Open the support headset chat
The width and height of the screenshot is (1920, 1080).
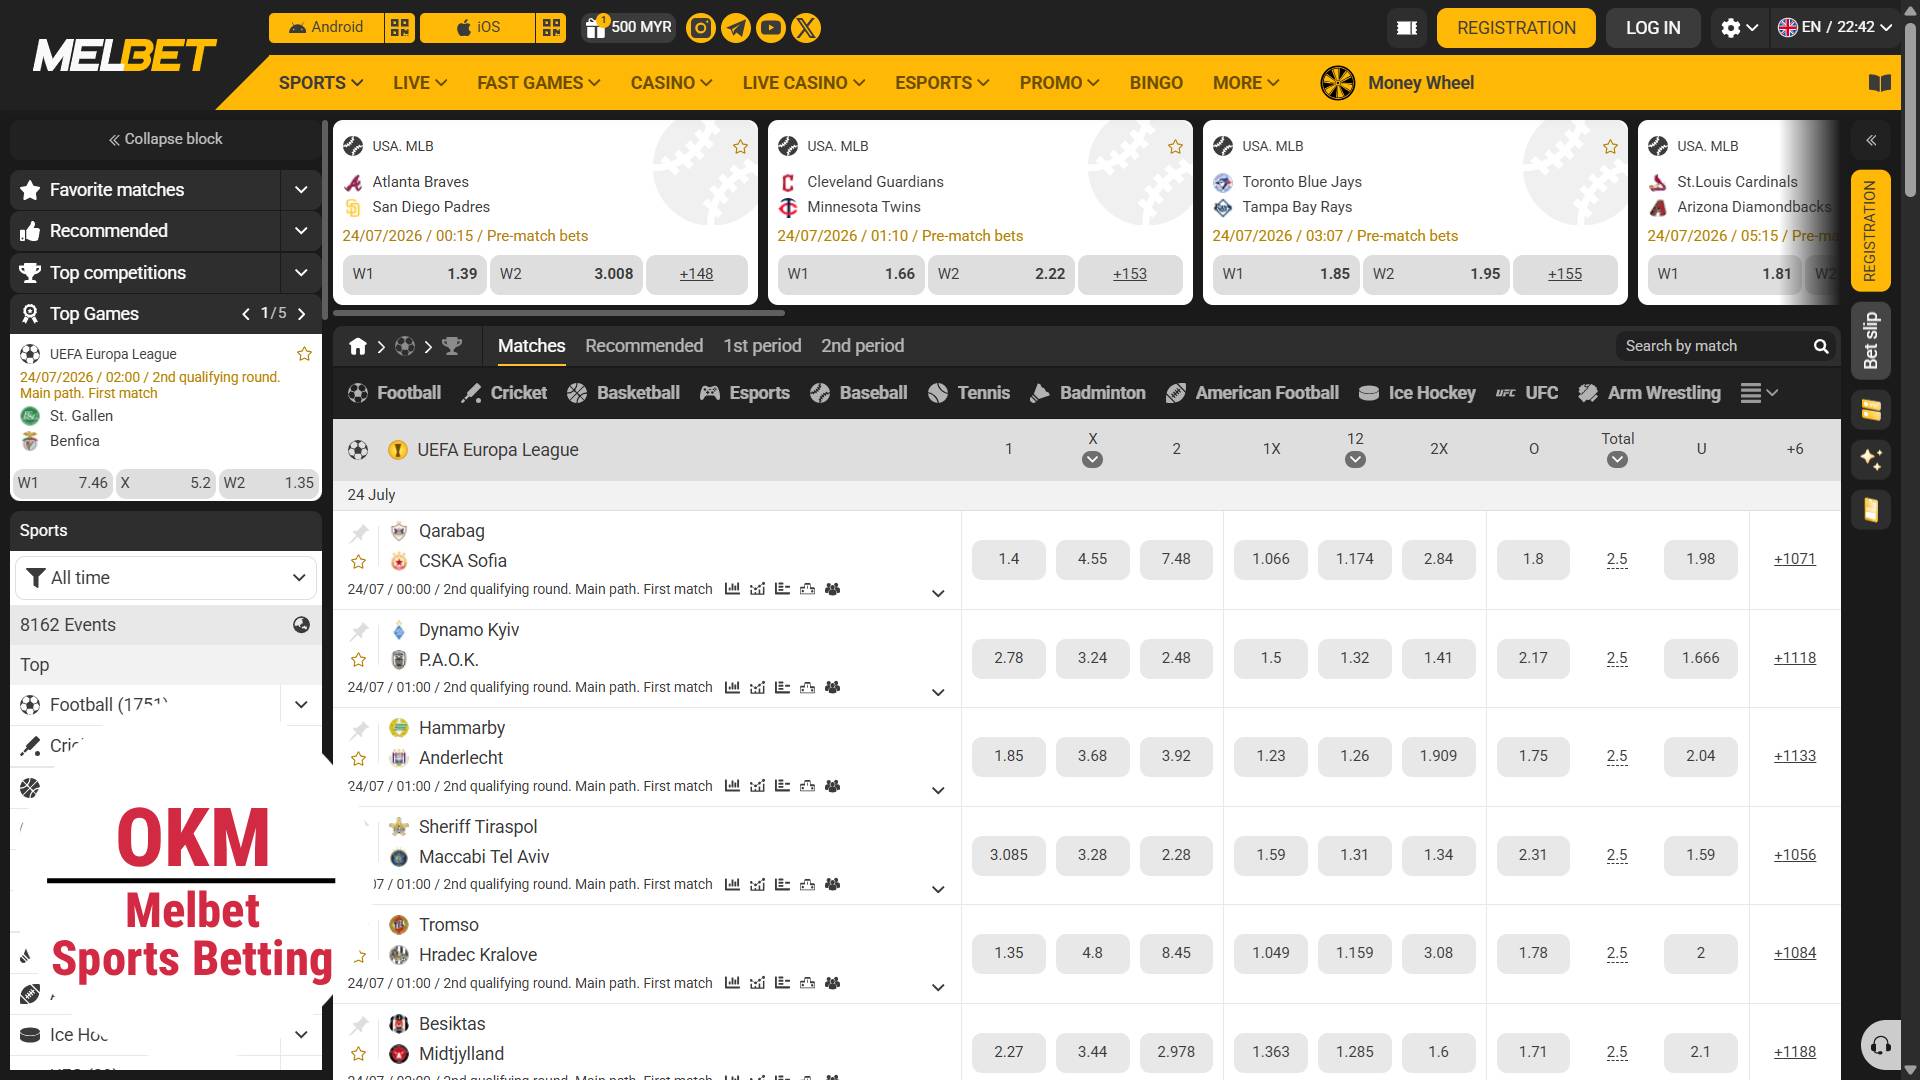click(1881, 1046)
